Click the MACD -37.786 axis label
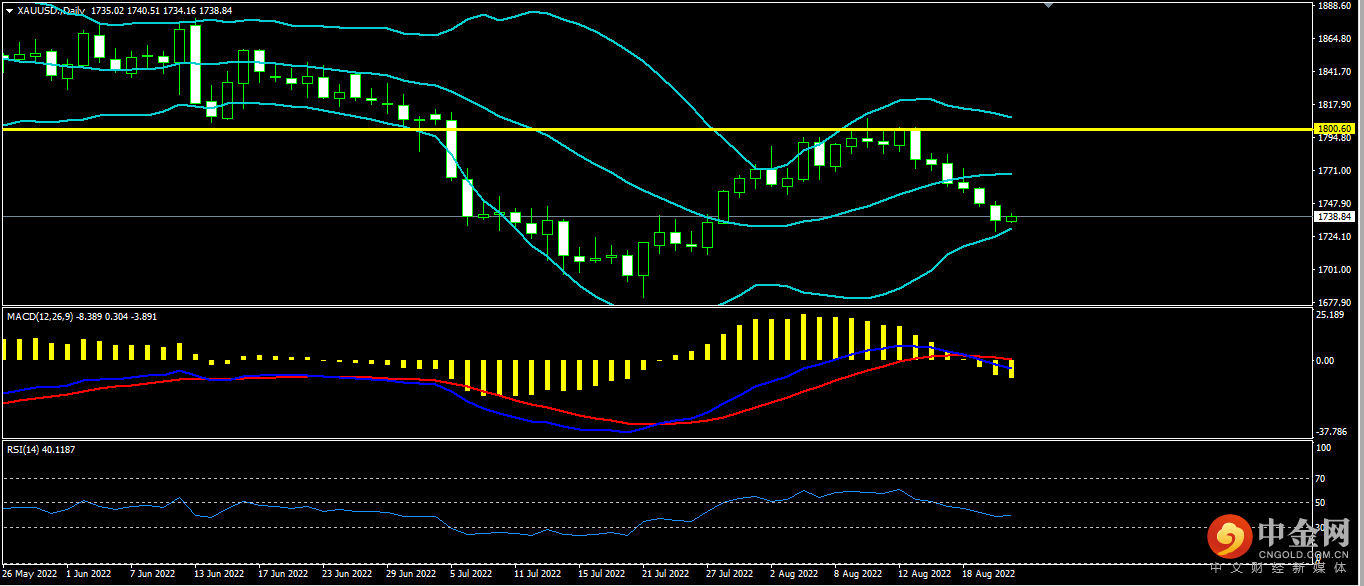Image resolution: width=1364 pixels, height=586 pixels. [1331, 432]
